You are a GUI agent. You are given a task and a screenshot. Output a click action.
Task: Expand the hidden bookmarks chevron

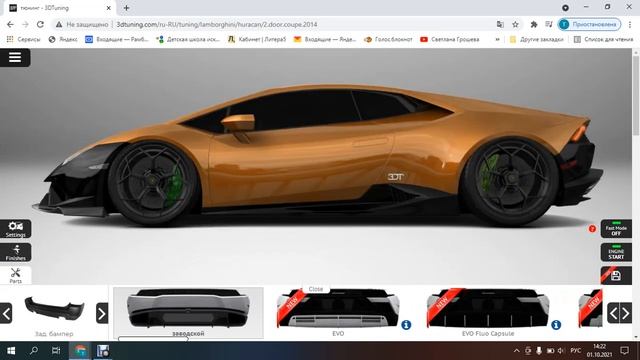497,40
